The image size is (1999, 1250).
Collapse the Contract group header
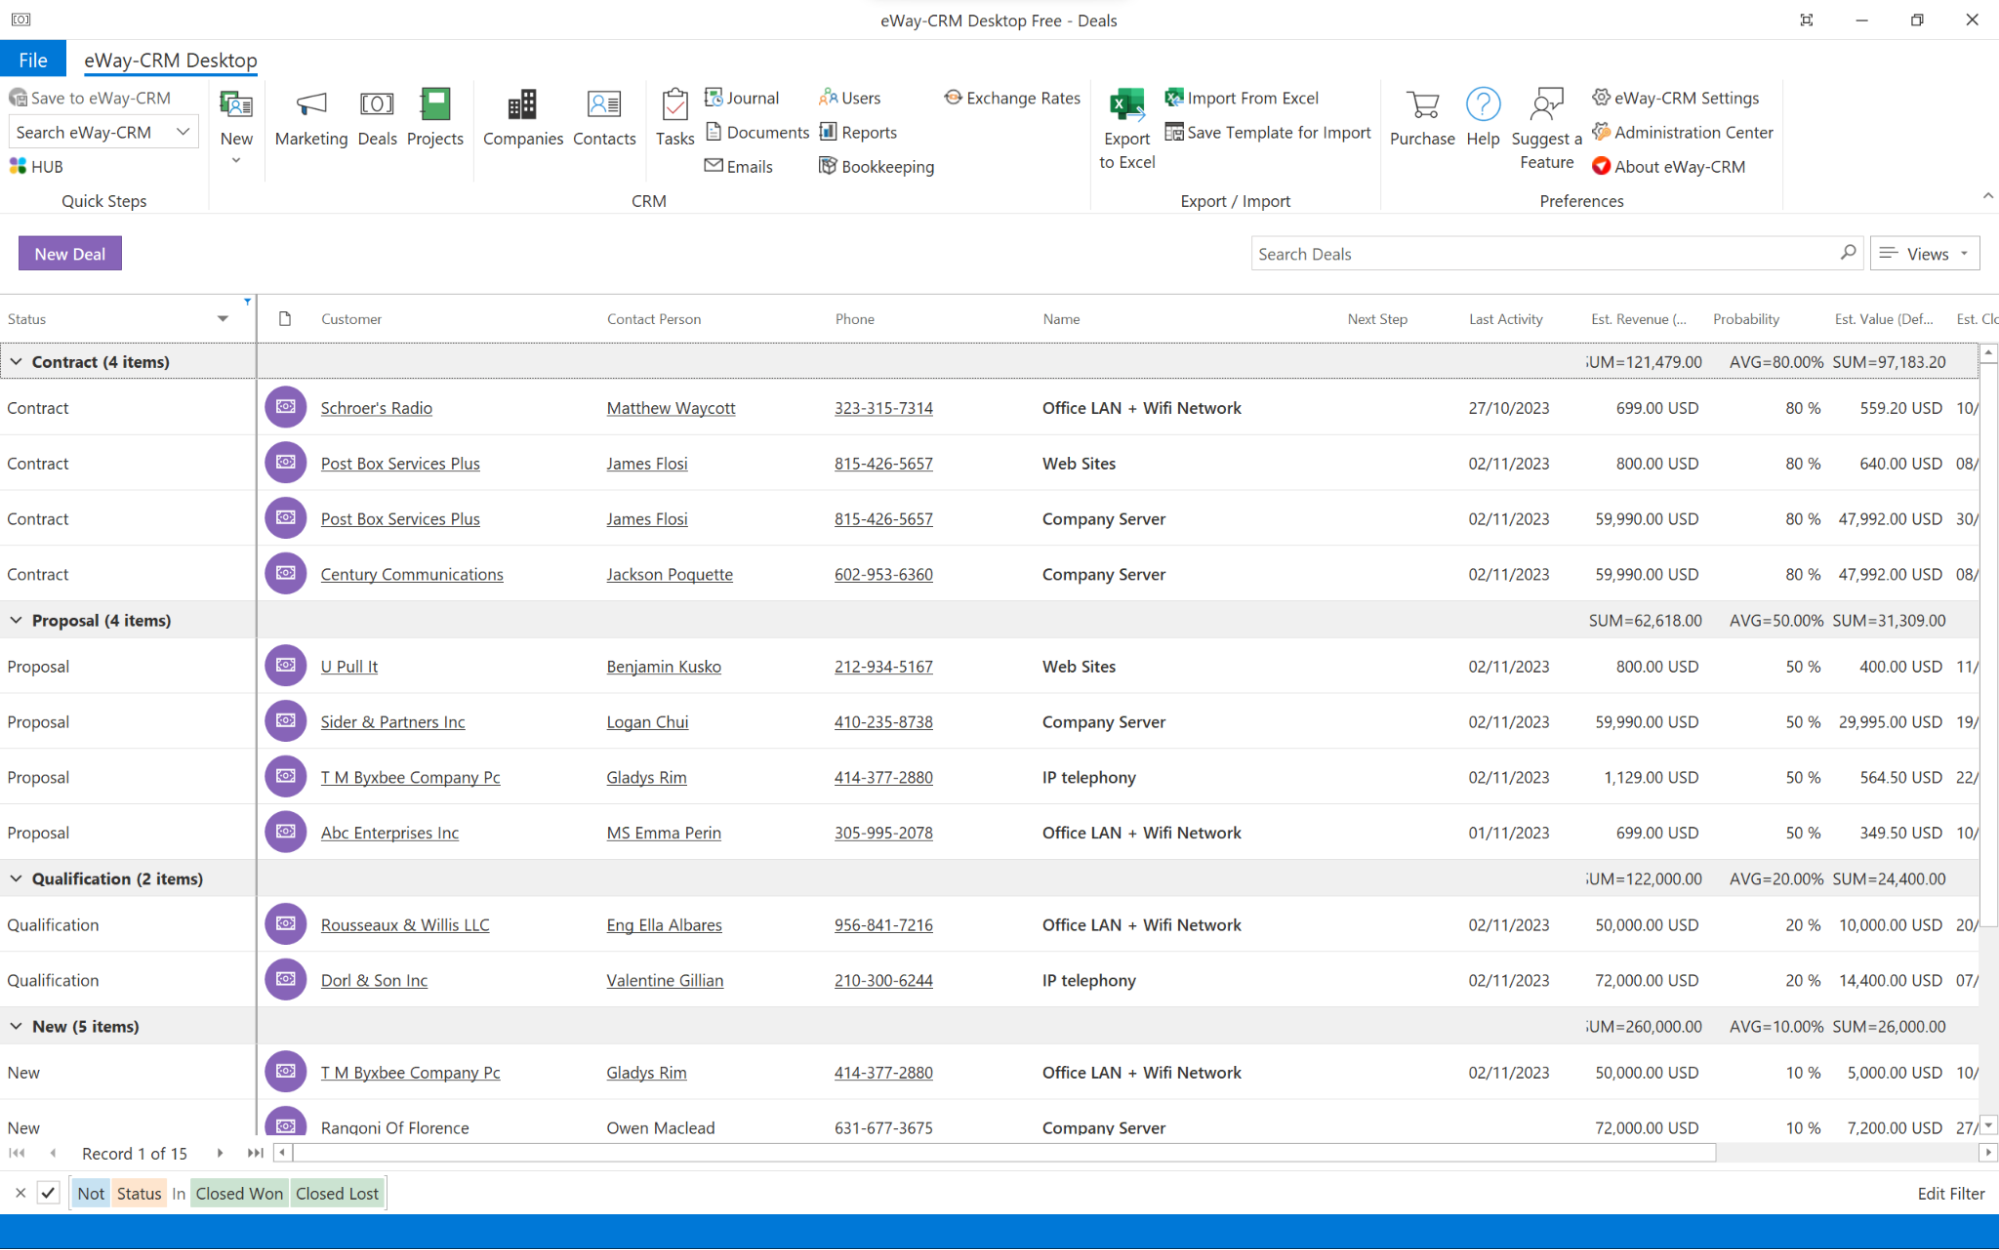click(16, 361)
